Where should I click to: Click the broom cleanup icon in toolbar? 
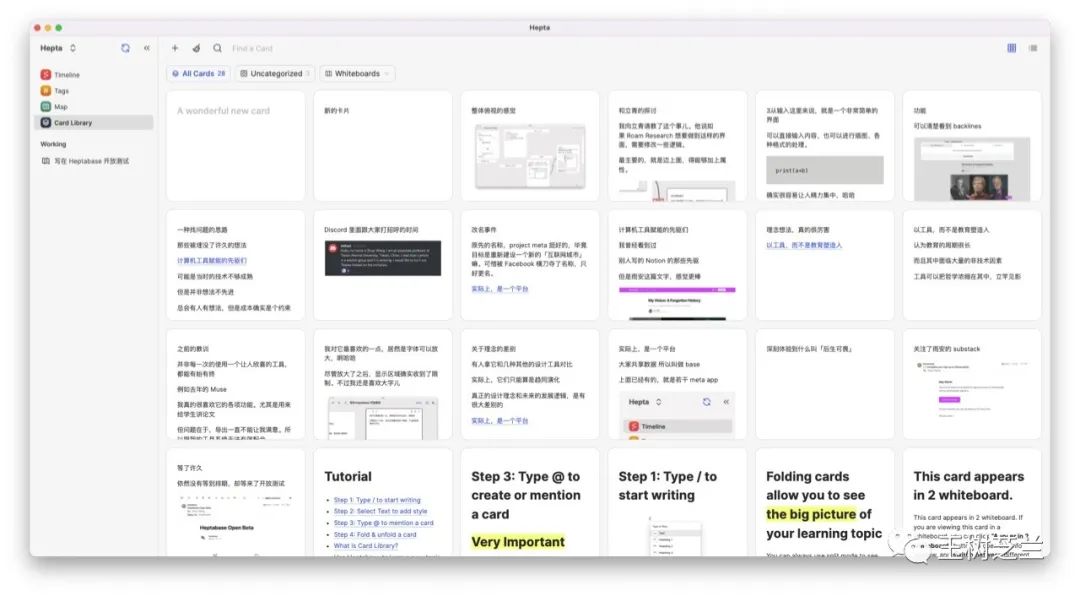196,48
